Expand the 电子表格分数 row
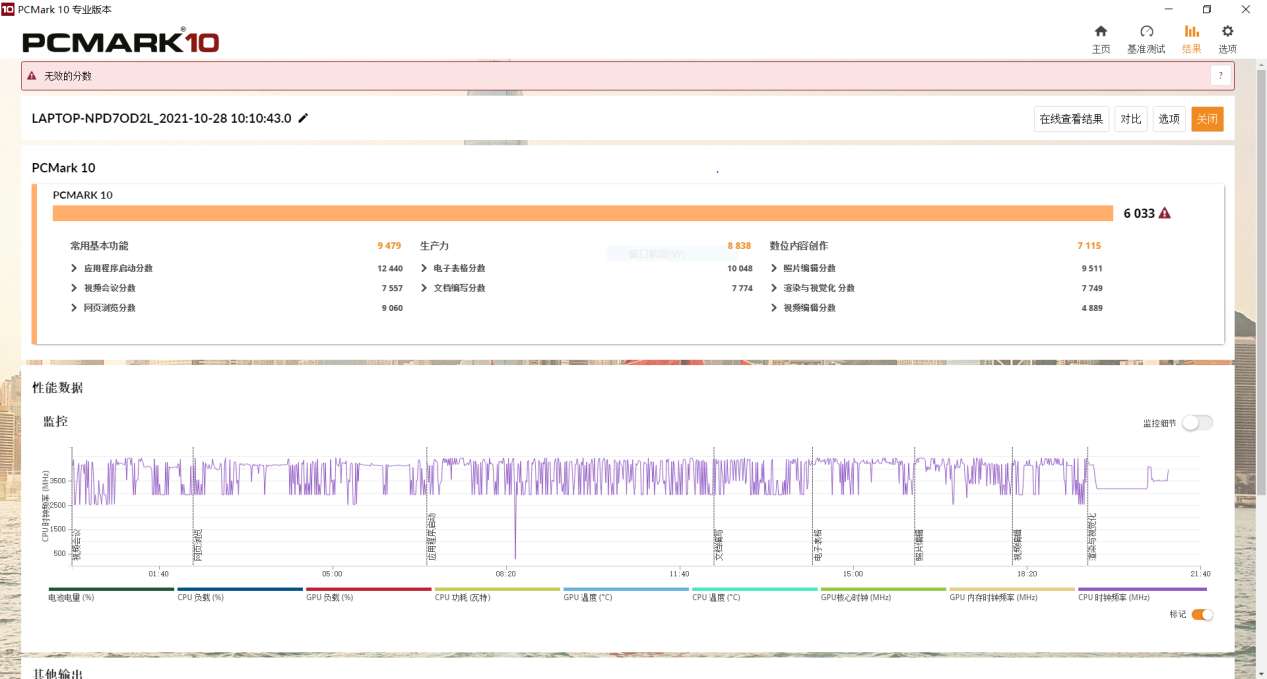 pyautogui.click(x=425, y=268)
